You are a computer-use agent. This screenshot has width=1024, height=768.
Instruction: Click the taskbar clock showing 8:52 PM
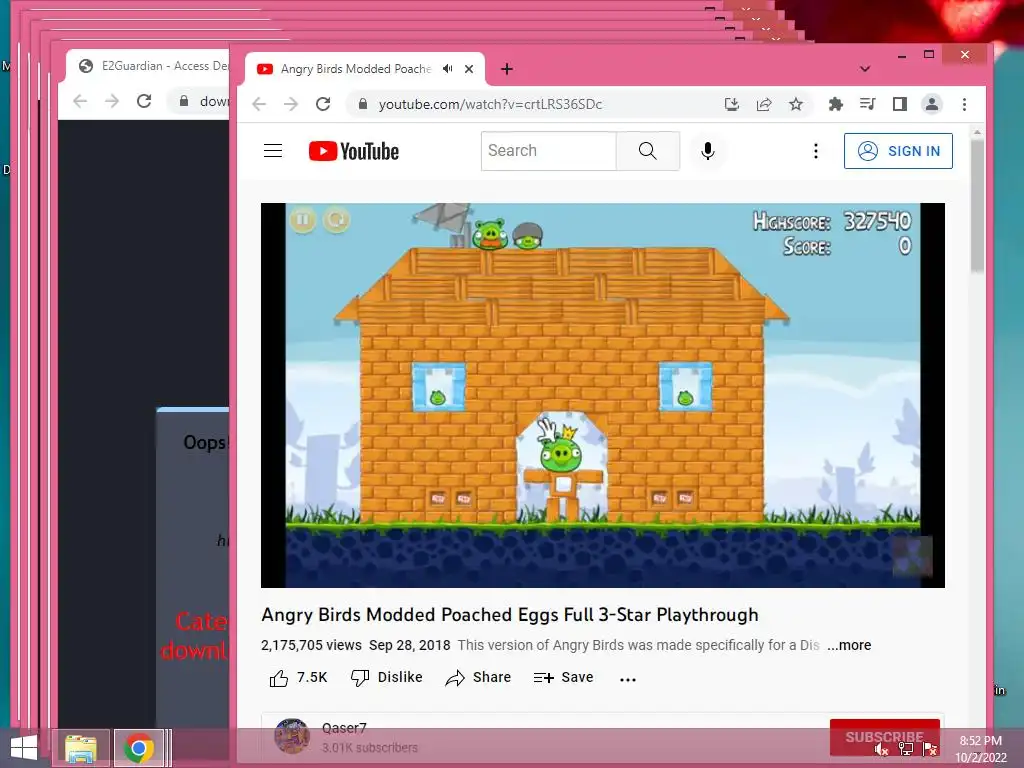click(981, 749)
